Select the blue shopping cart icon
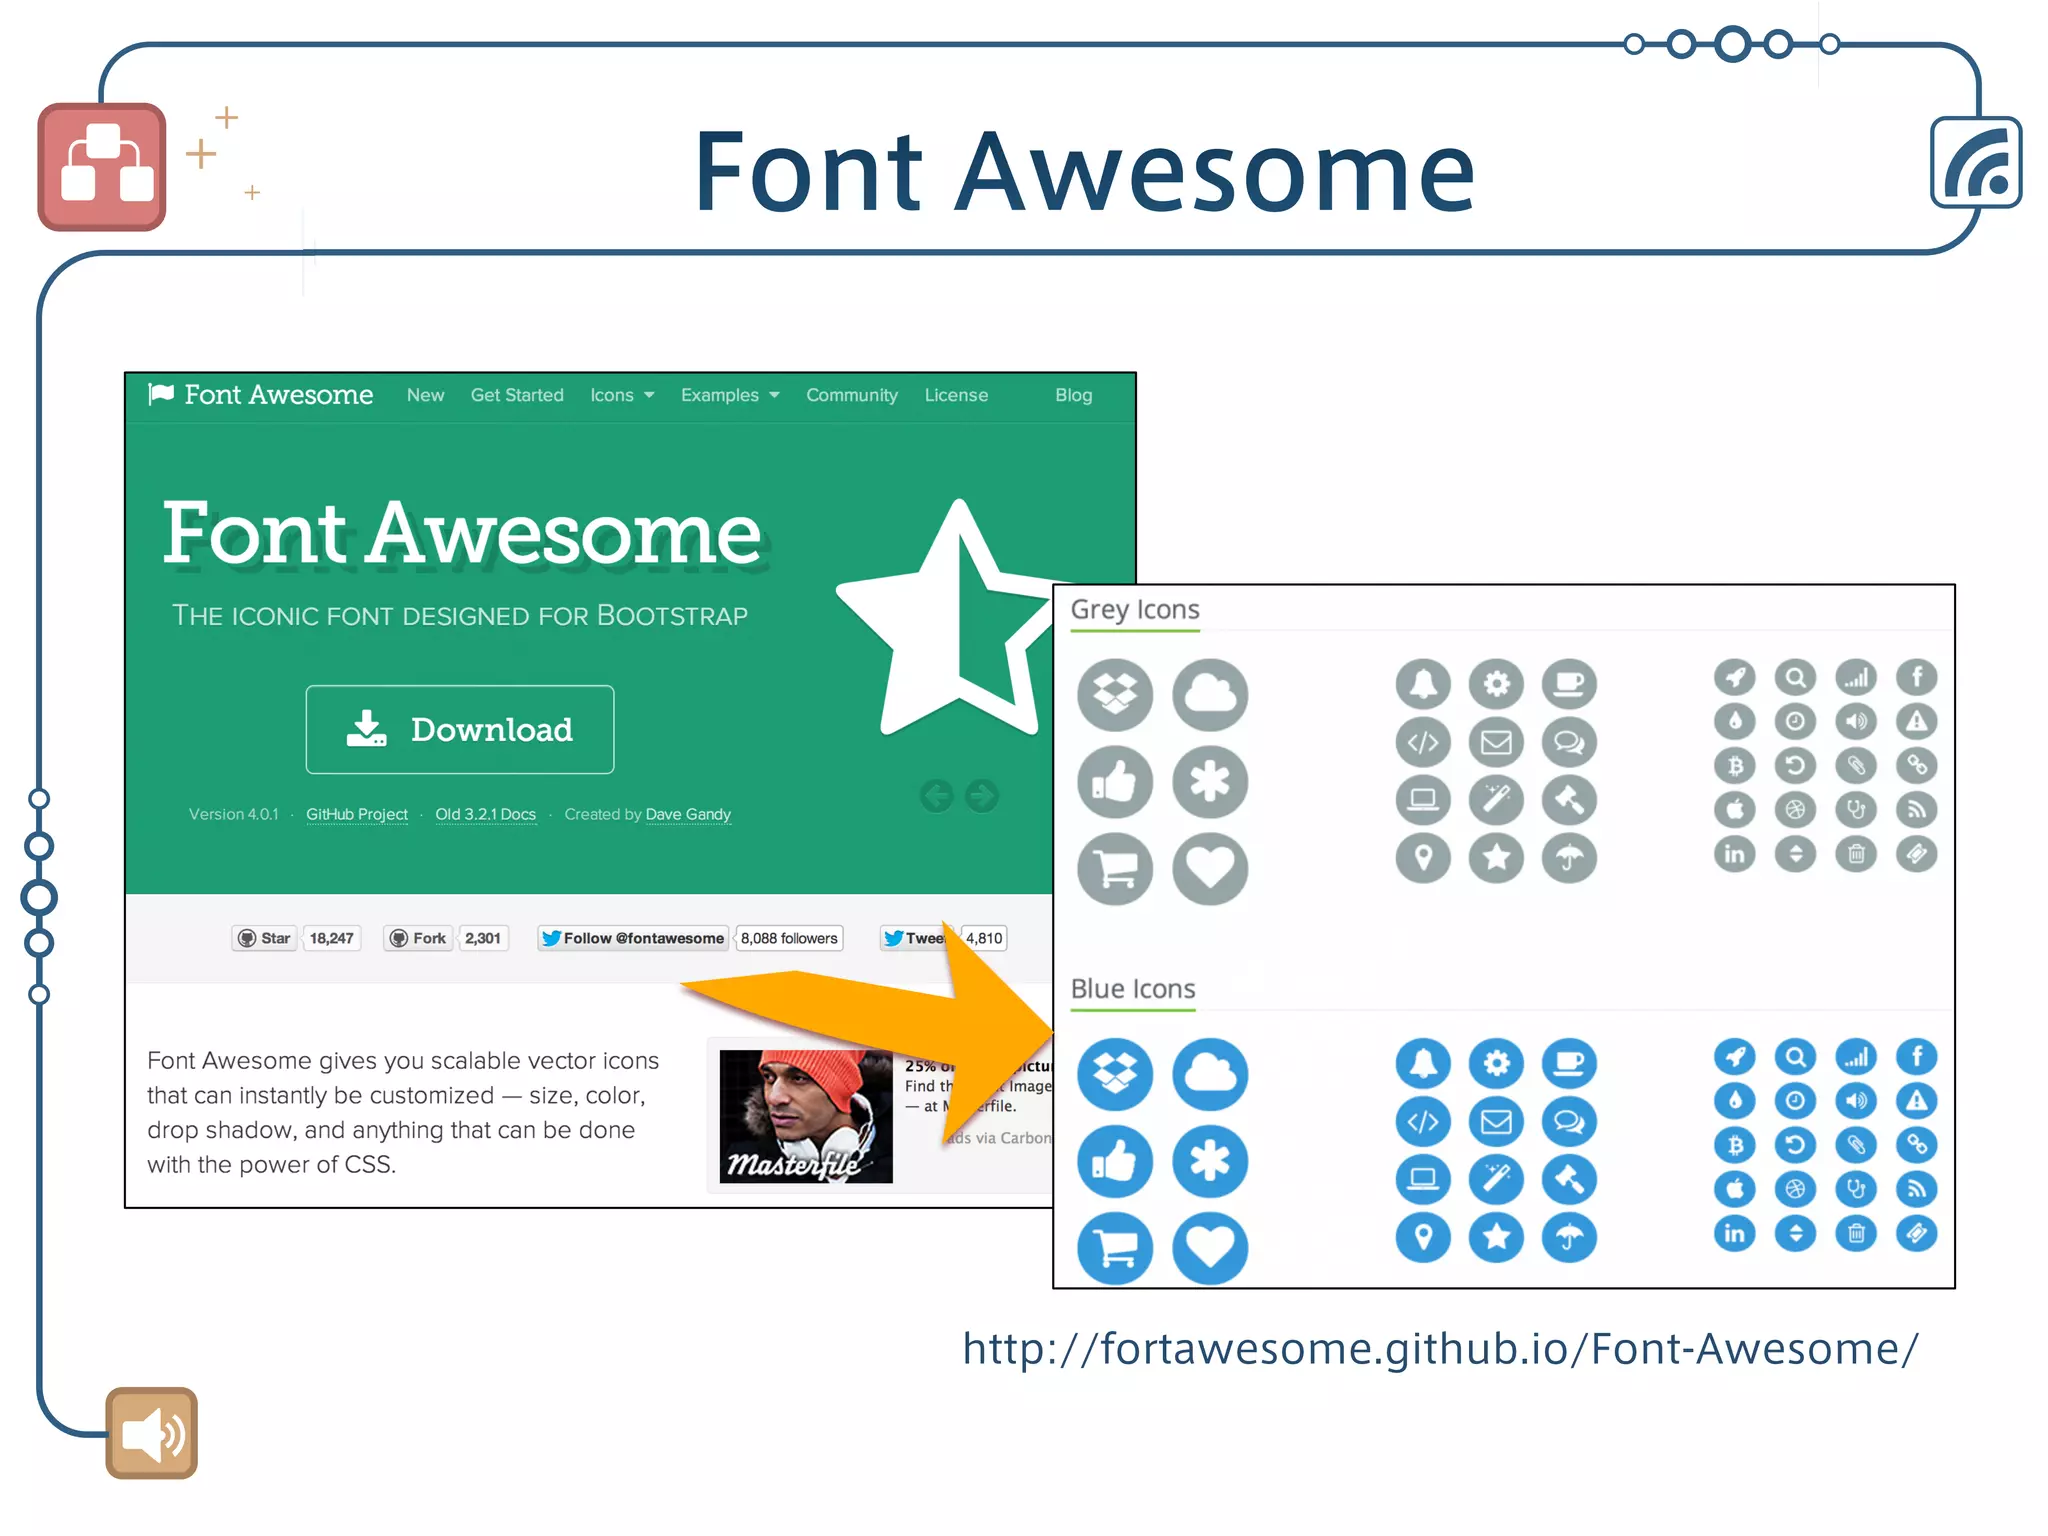2048x1536 pixels. click(x=1115, y=1248)
